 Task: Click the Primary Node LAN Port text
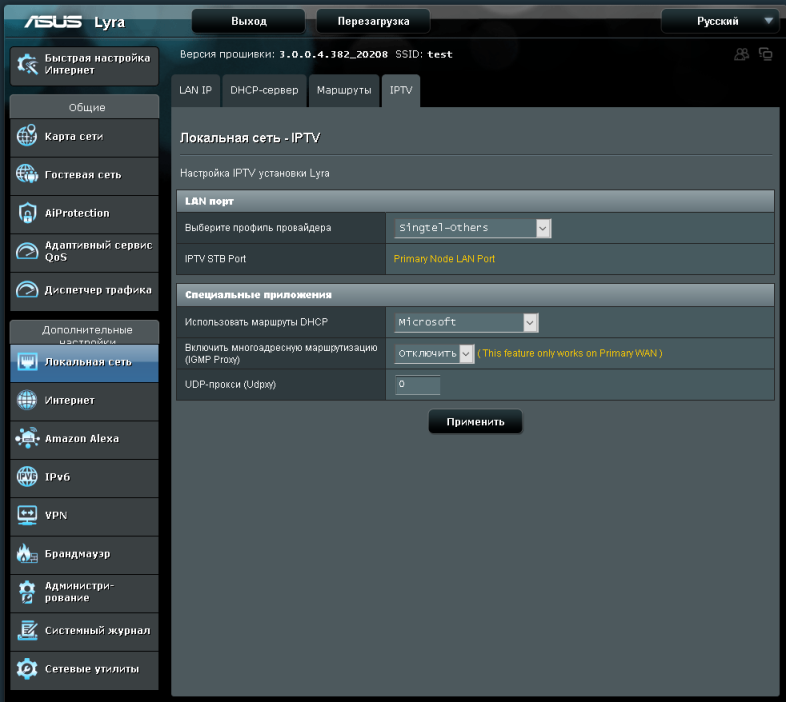click(x=444, y=259)
